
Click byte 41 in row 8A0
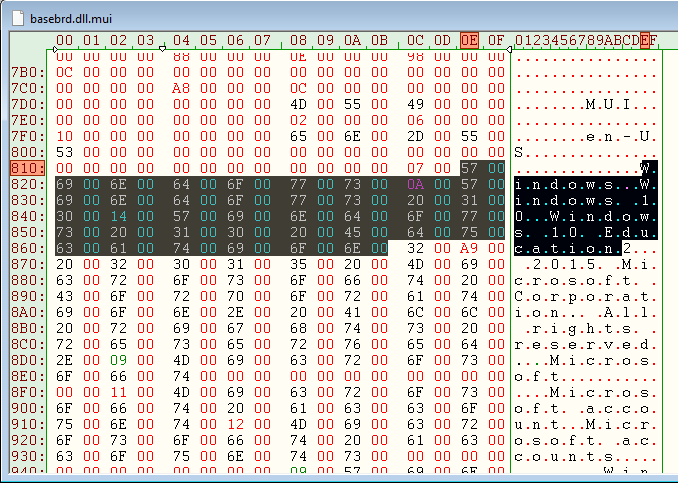click(352, 312)
